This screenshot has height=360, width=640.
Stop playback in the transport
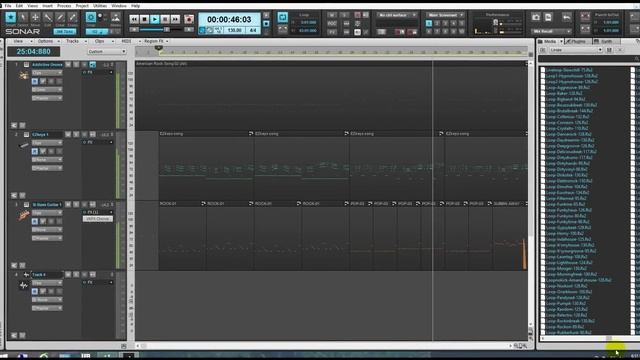(x=144, y=19)
